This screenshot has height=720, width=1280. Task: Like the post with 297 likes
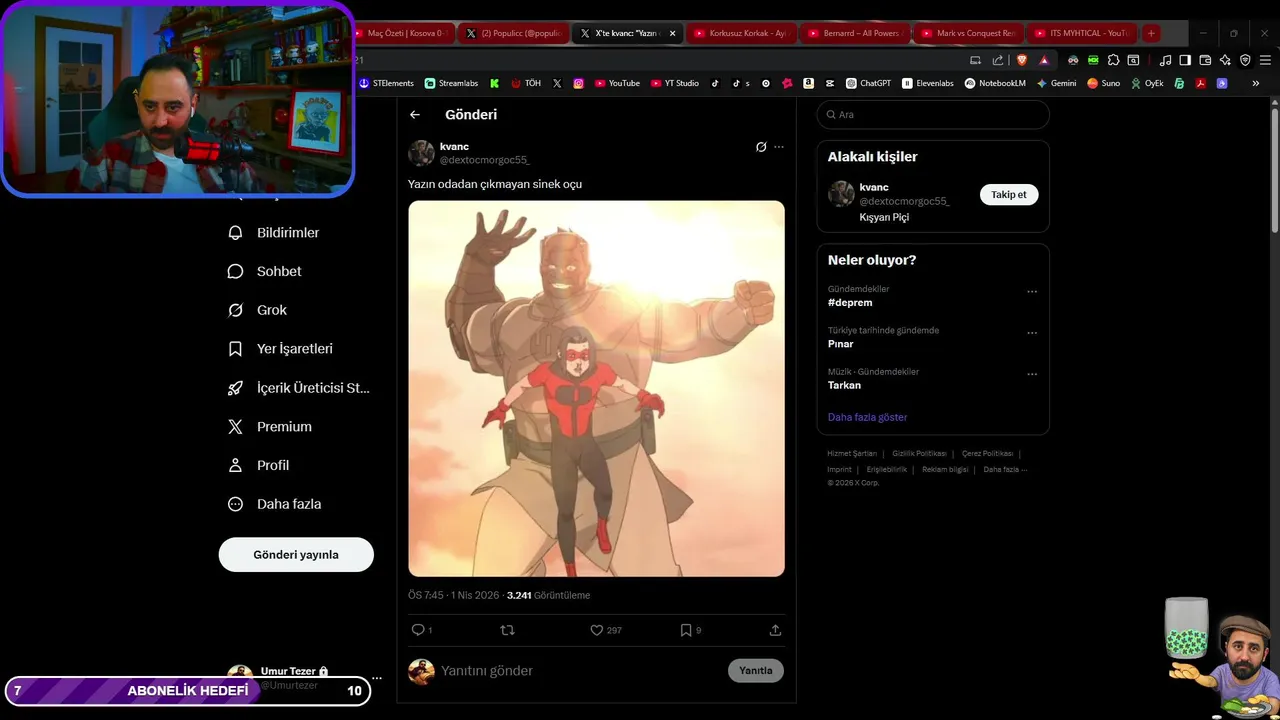[597, 630]
